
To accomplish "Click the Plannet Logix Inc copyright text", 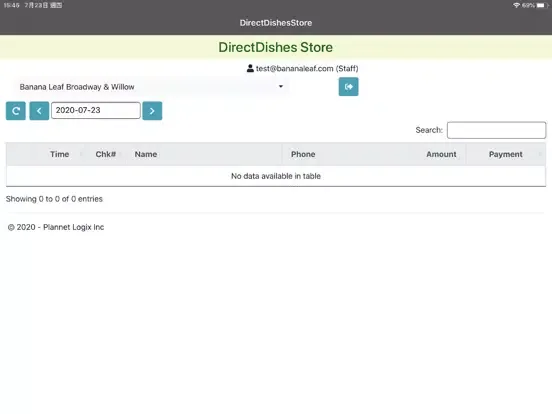I will pyautogui.click(x=56, y=227).
